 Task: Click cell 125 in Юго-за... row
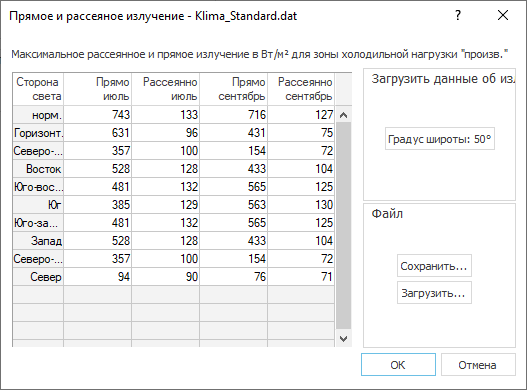301,223
